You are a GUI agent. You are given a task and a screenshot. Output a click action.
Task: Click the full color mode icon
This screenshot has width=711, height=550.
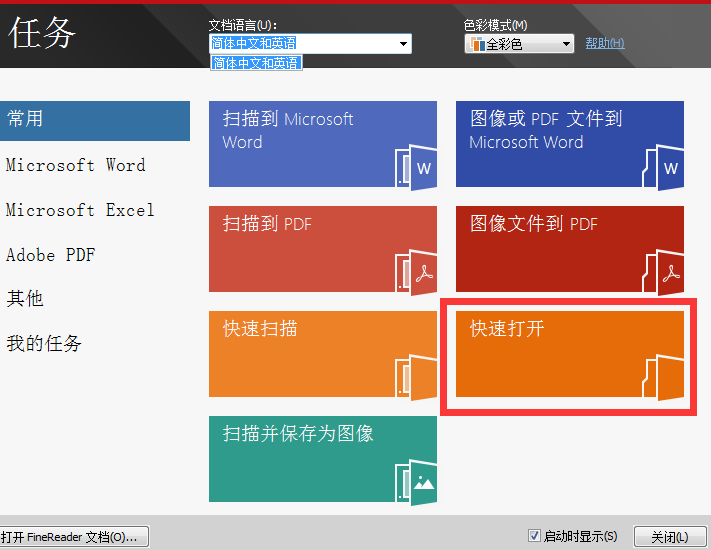(477, 44)
